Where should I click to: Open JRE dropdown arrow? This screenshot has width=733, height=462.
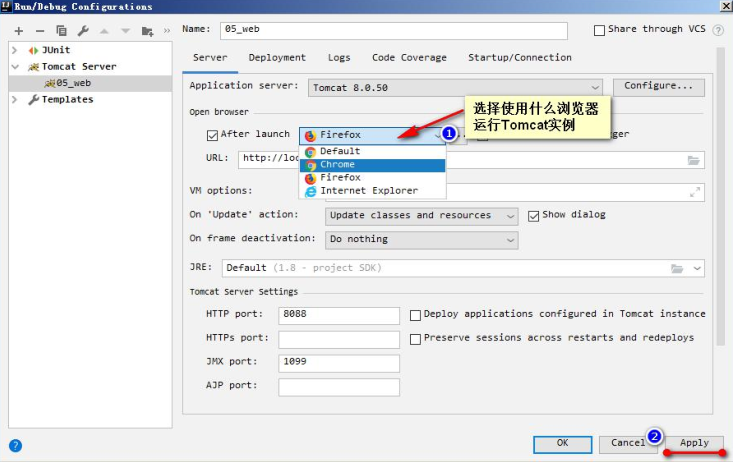(697, 268)
